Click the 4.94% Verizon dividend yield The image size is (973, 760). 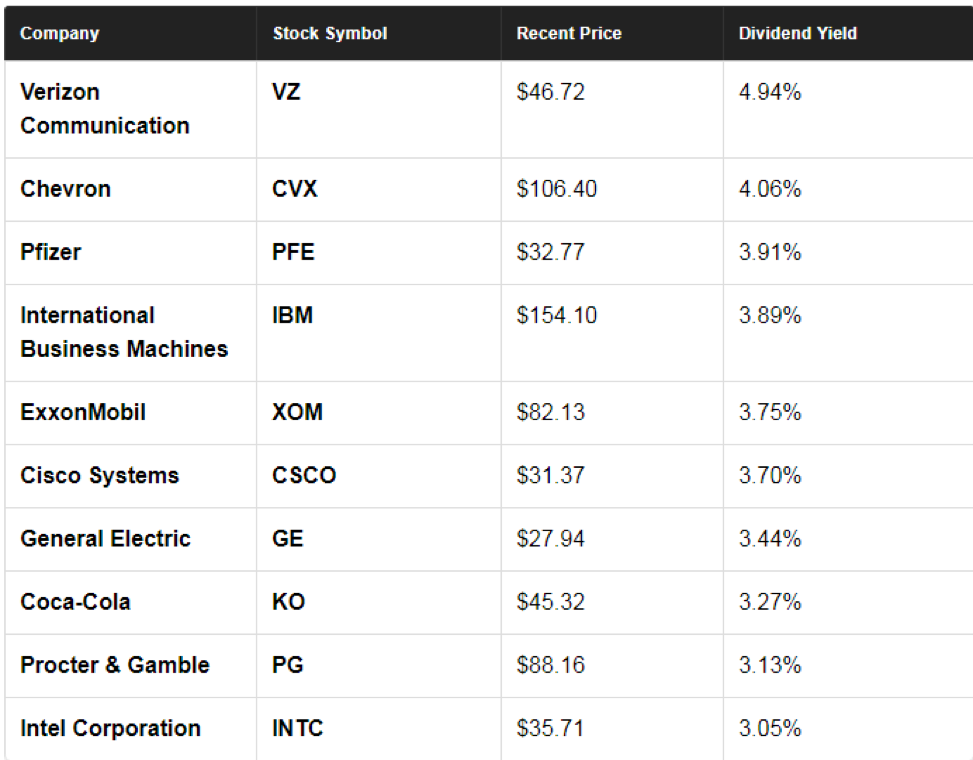tap(770, 92)
